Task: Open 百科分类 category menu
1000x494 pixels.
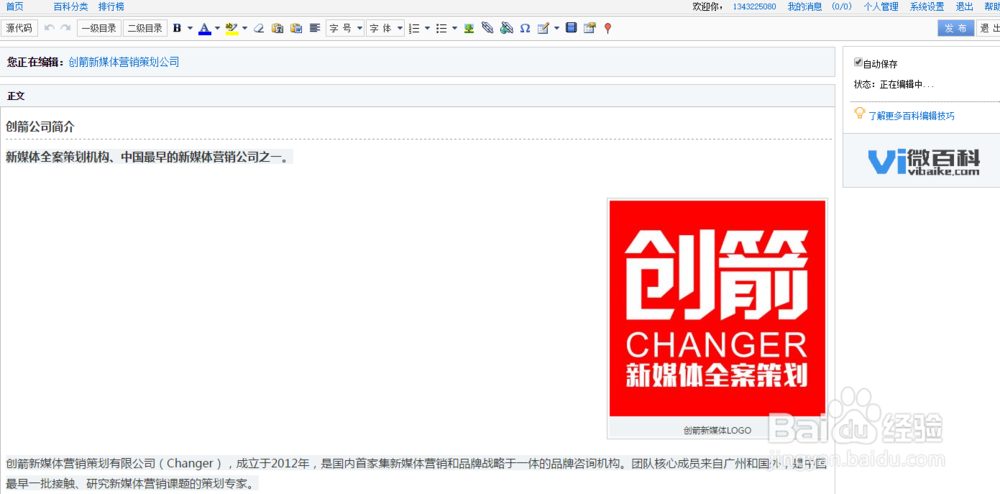Action: [71, 6]
